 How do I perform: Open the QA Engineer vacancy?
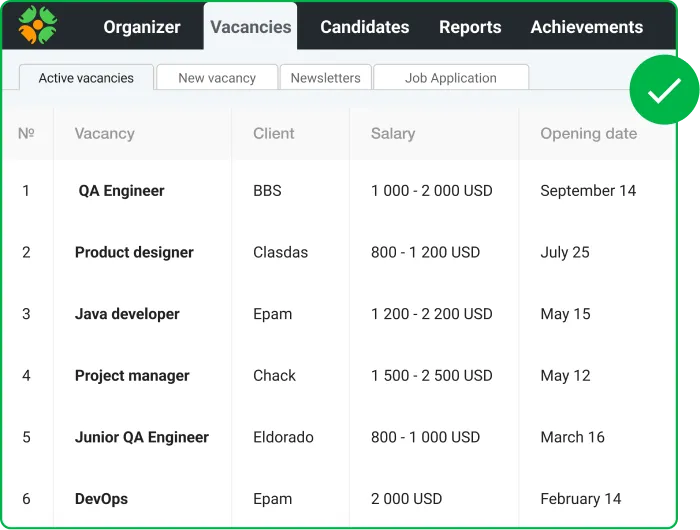121,191
